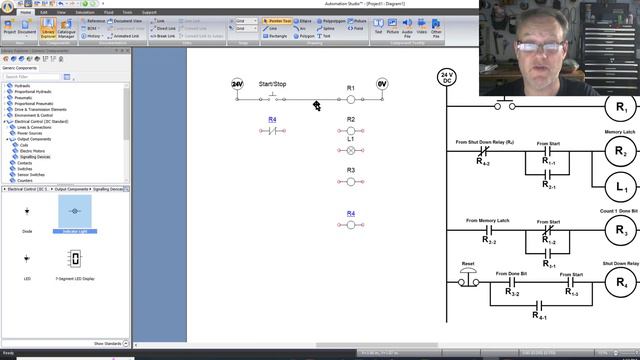Open the History dropdown in ribbon
The width and height of the screenshot is (640, 360).
tap(92, 36)
